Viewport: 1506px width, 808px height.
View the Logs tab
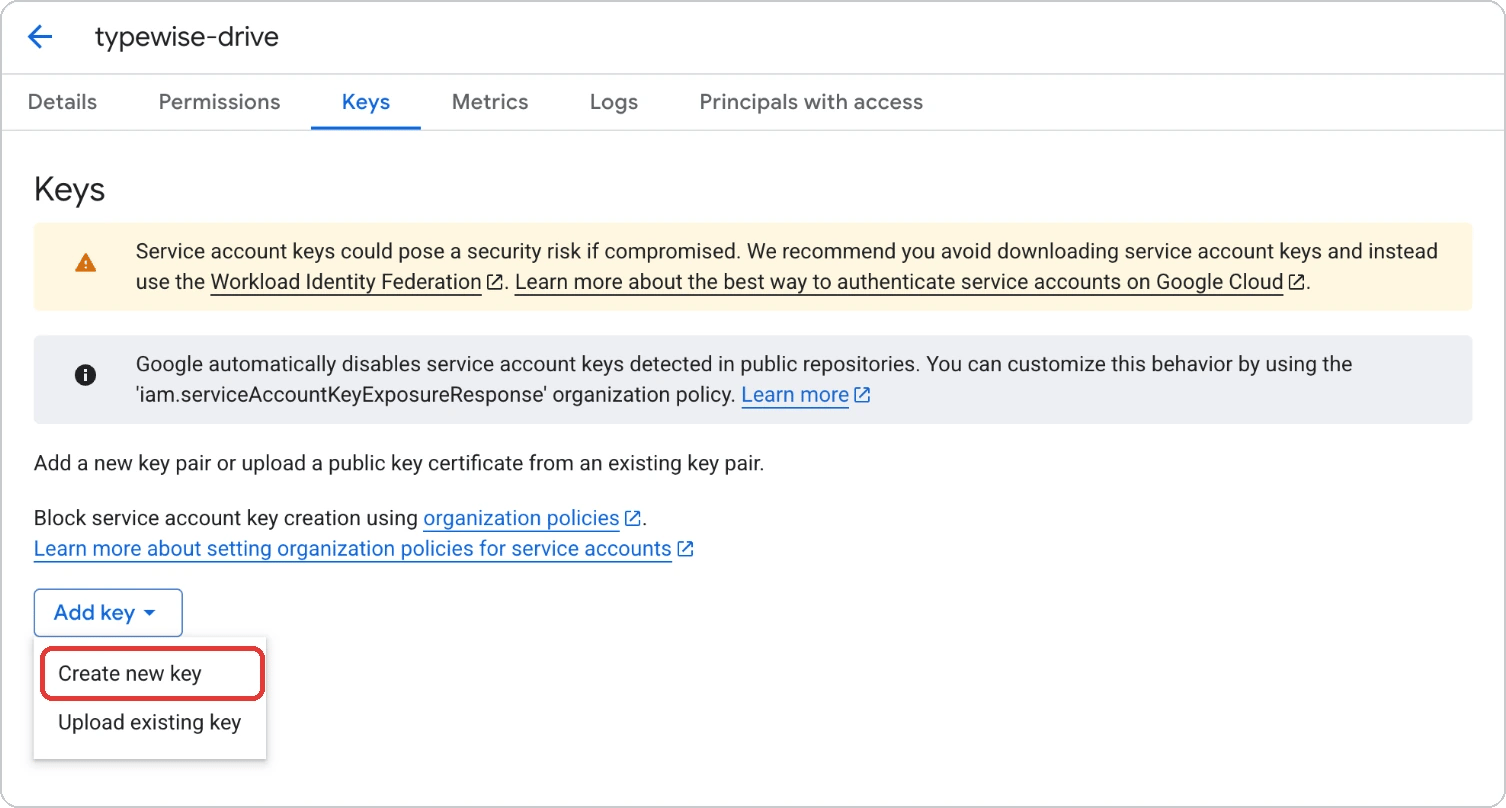[x=614, y=102]
